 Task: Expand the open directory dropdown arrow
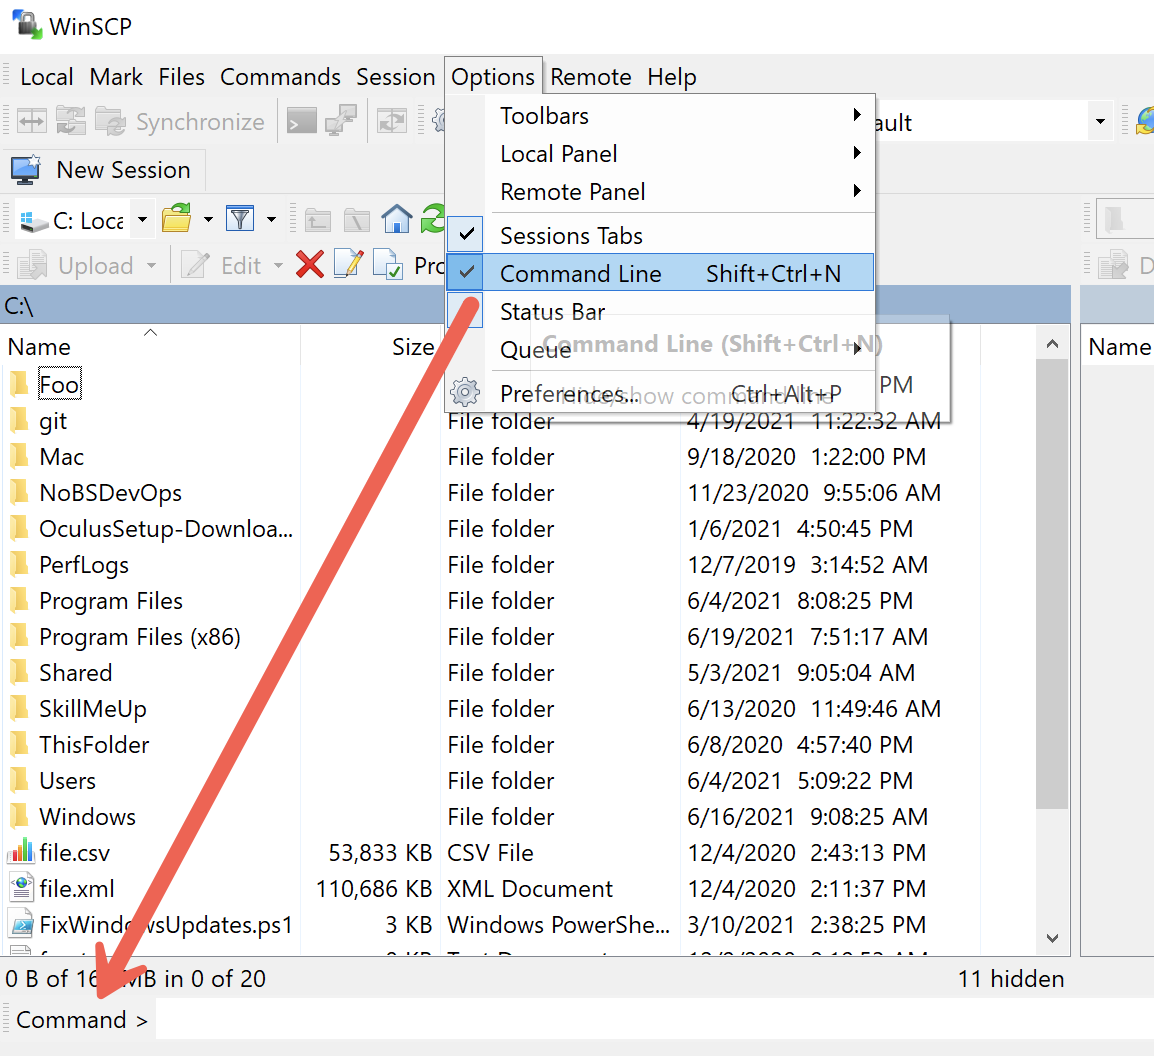pos(208,219)
